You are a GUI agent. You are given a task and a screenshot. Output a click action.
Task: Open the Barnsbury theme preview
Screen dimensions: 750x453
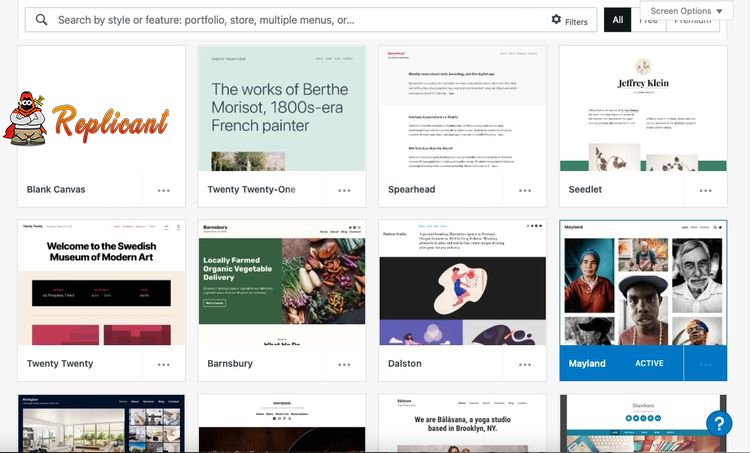(x=282, y=283)
